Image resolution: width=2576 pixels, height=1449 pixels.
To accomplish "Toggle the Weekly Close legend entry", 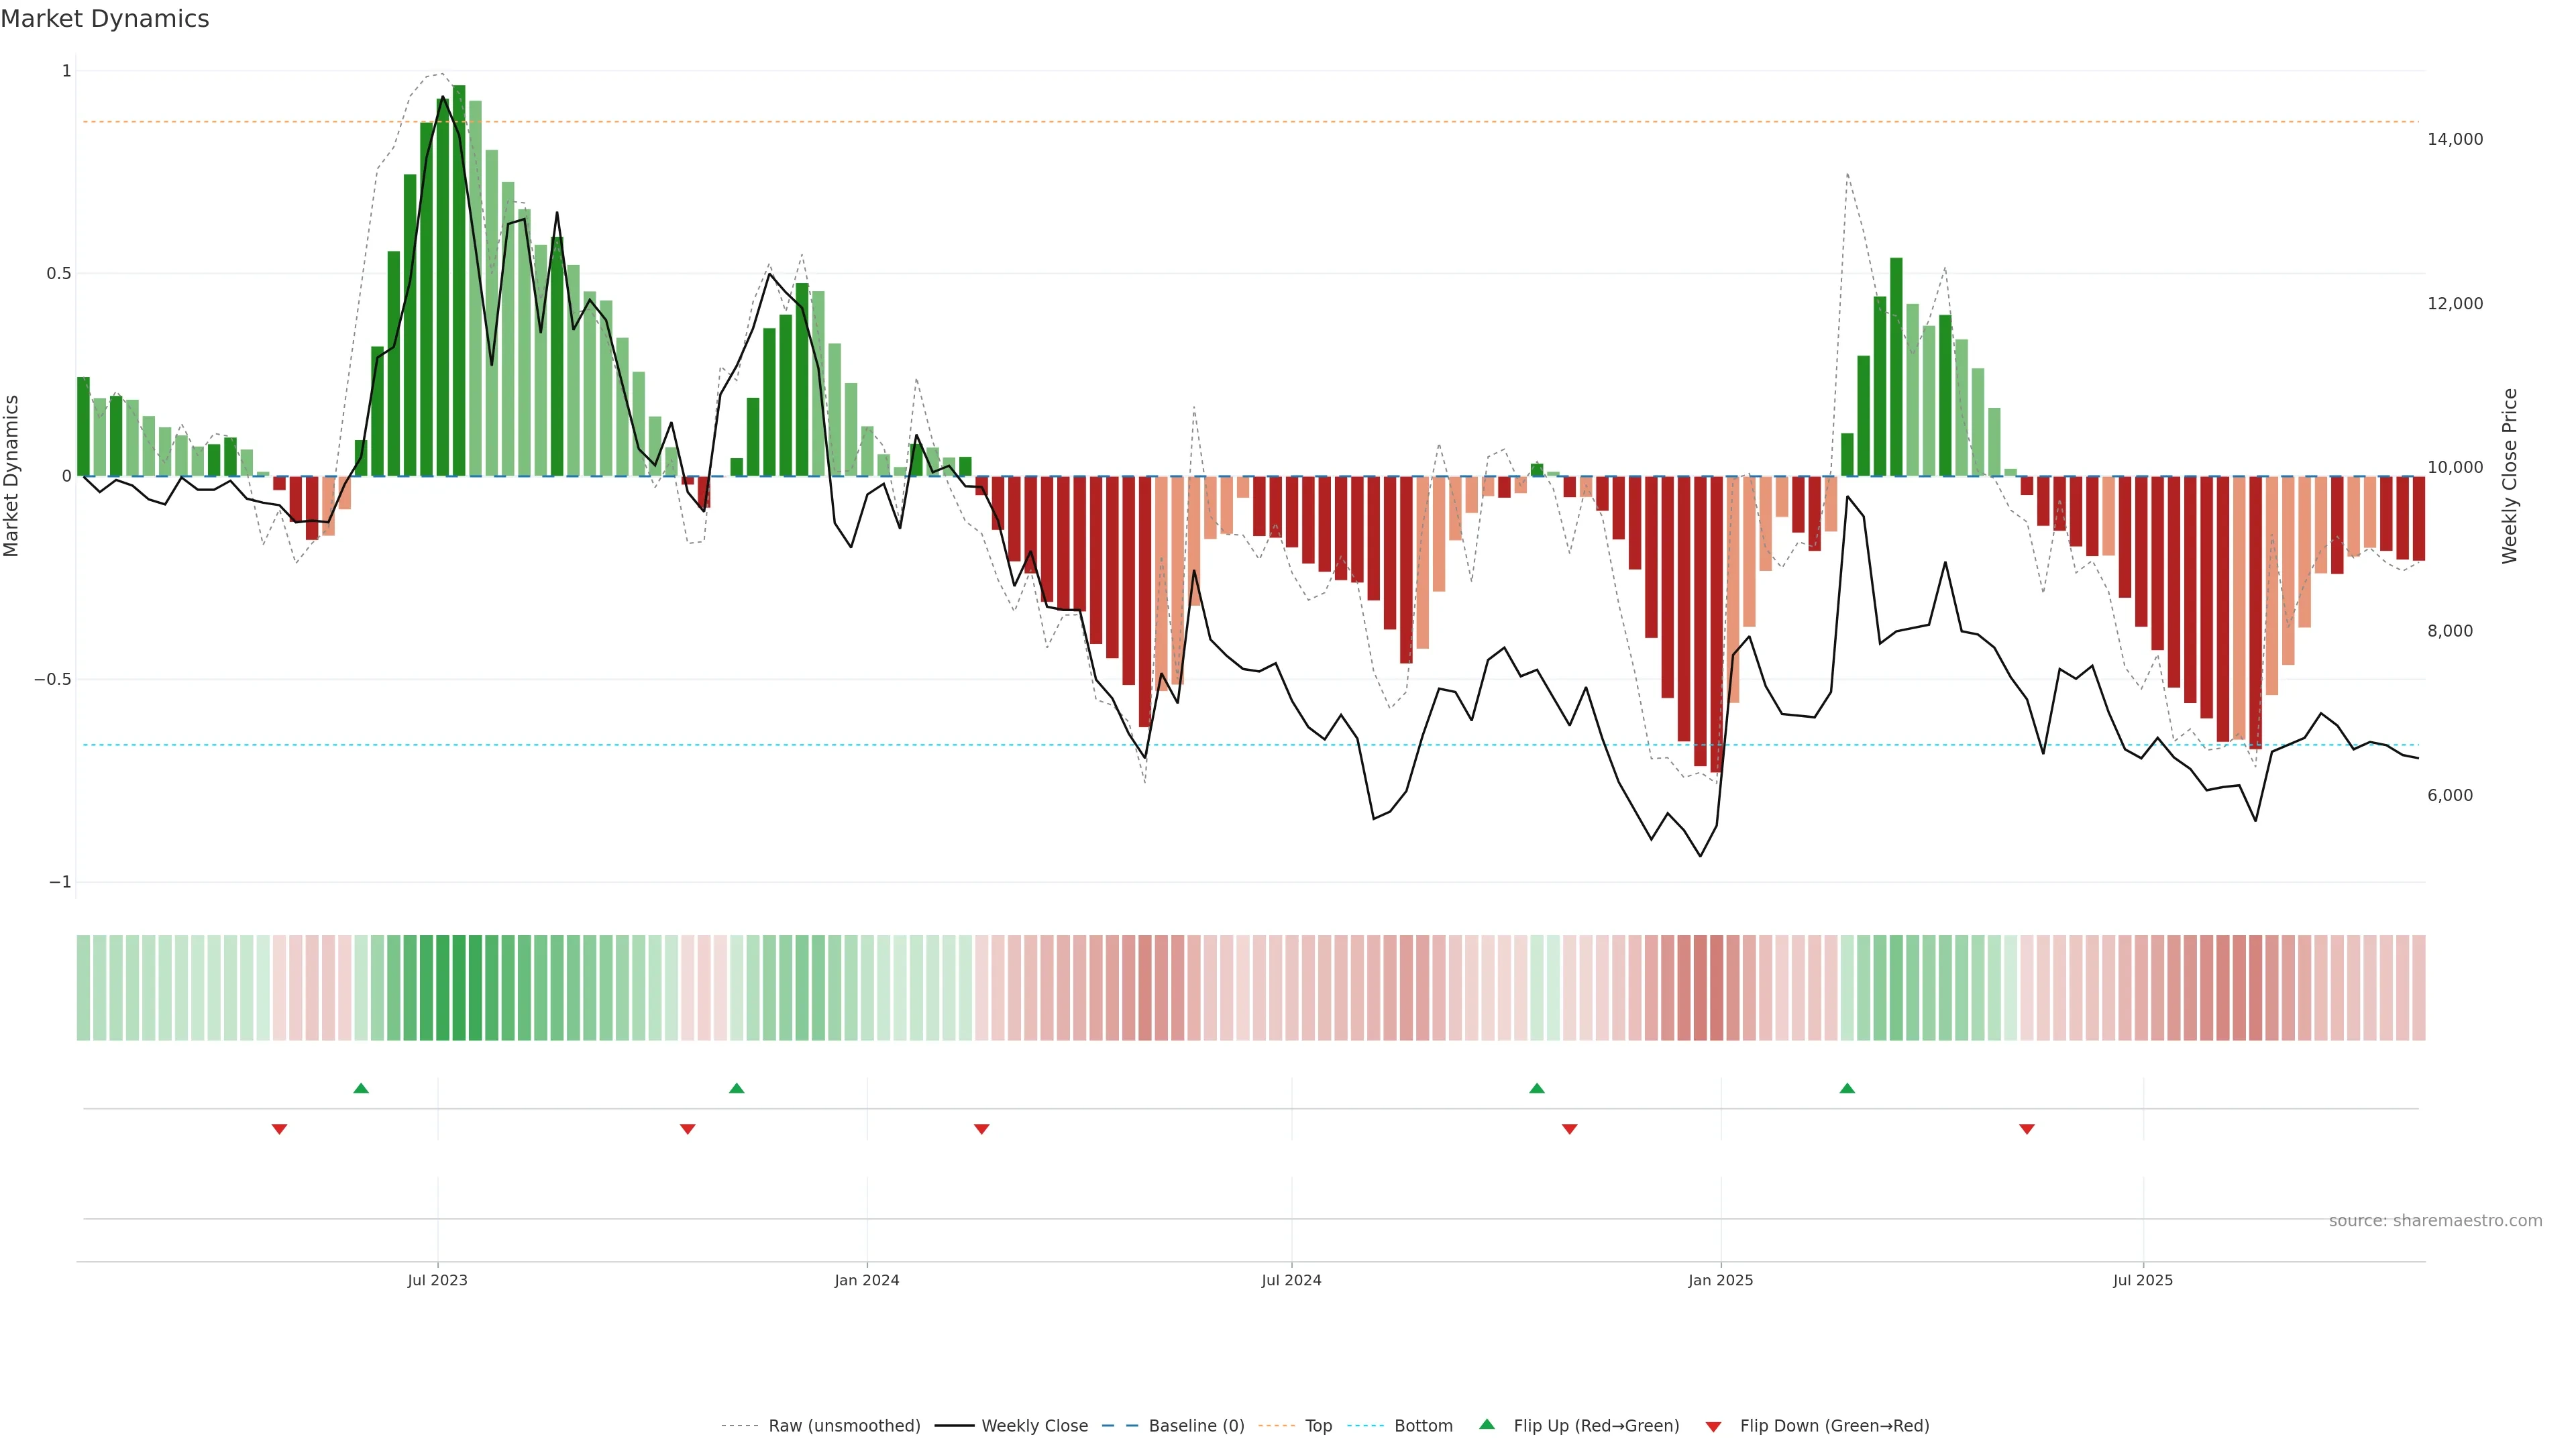I will 1034,1426.
